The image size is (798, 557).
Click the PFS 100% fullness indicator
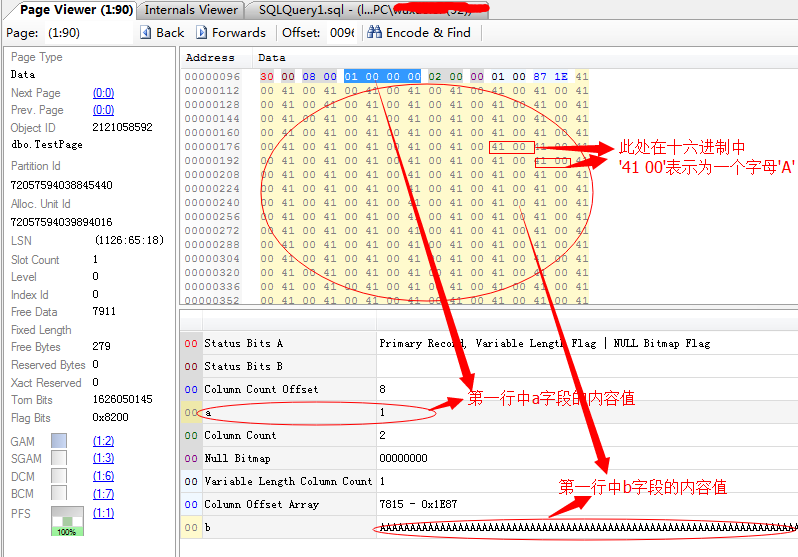click(x=67, y=521)
